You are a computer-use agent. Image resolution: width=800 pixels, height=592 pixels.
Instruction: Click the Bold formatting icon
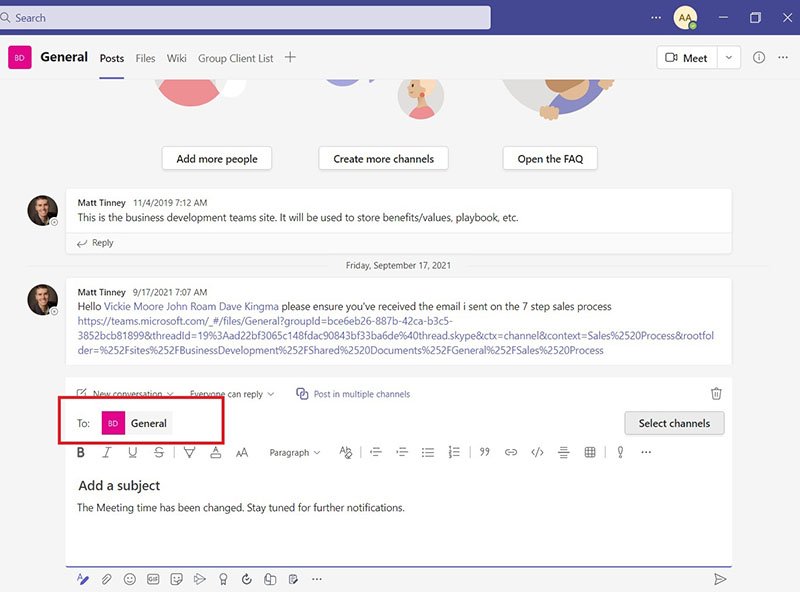tap(82, 453)
